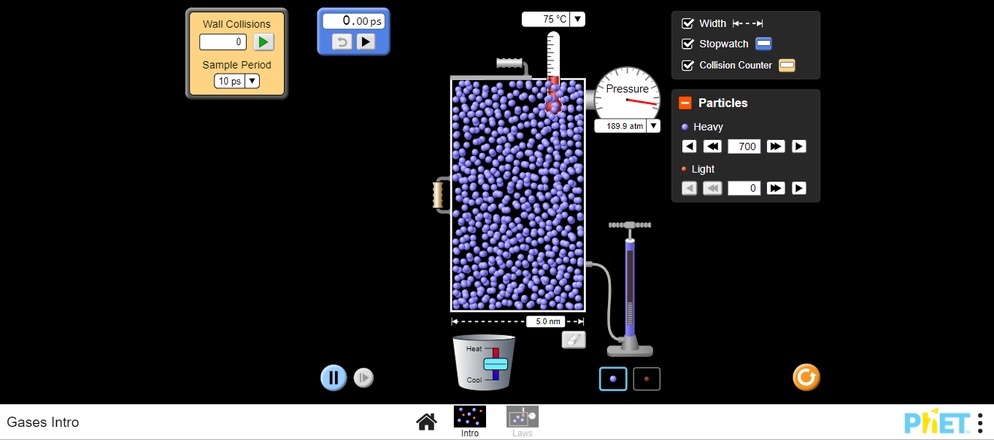Increase Light particles by many (double right)
Screen dimensions: 994x440
click(x=776, y=188)
